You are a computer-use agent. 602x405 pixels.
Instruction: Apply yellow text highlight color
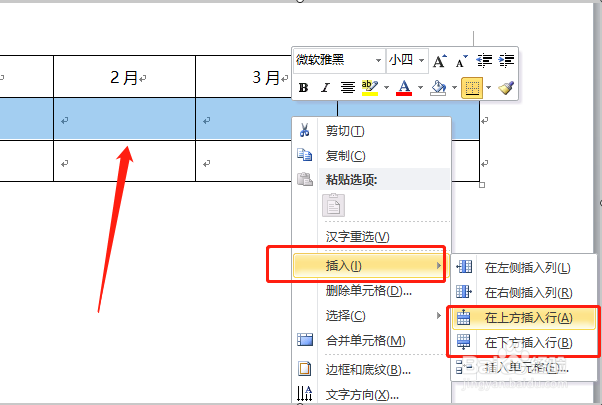click(x=370, y=88)
